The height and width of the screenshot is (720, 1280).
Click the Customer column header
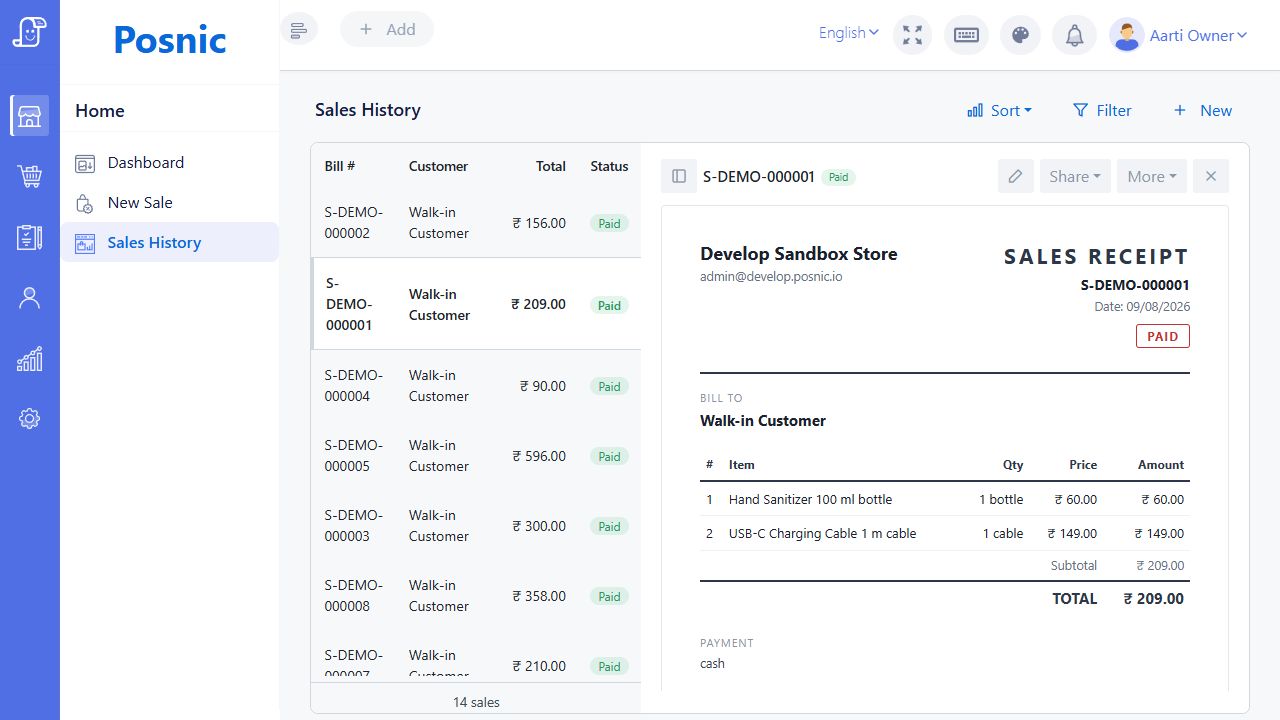438,166
